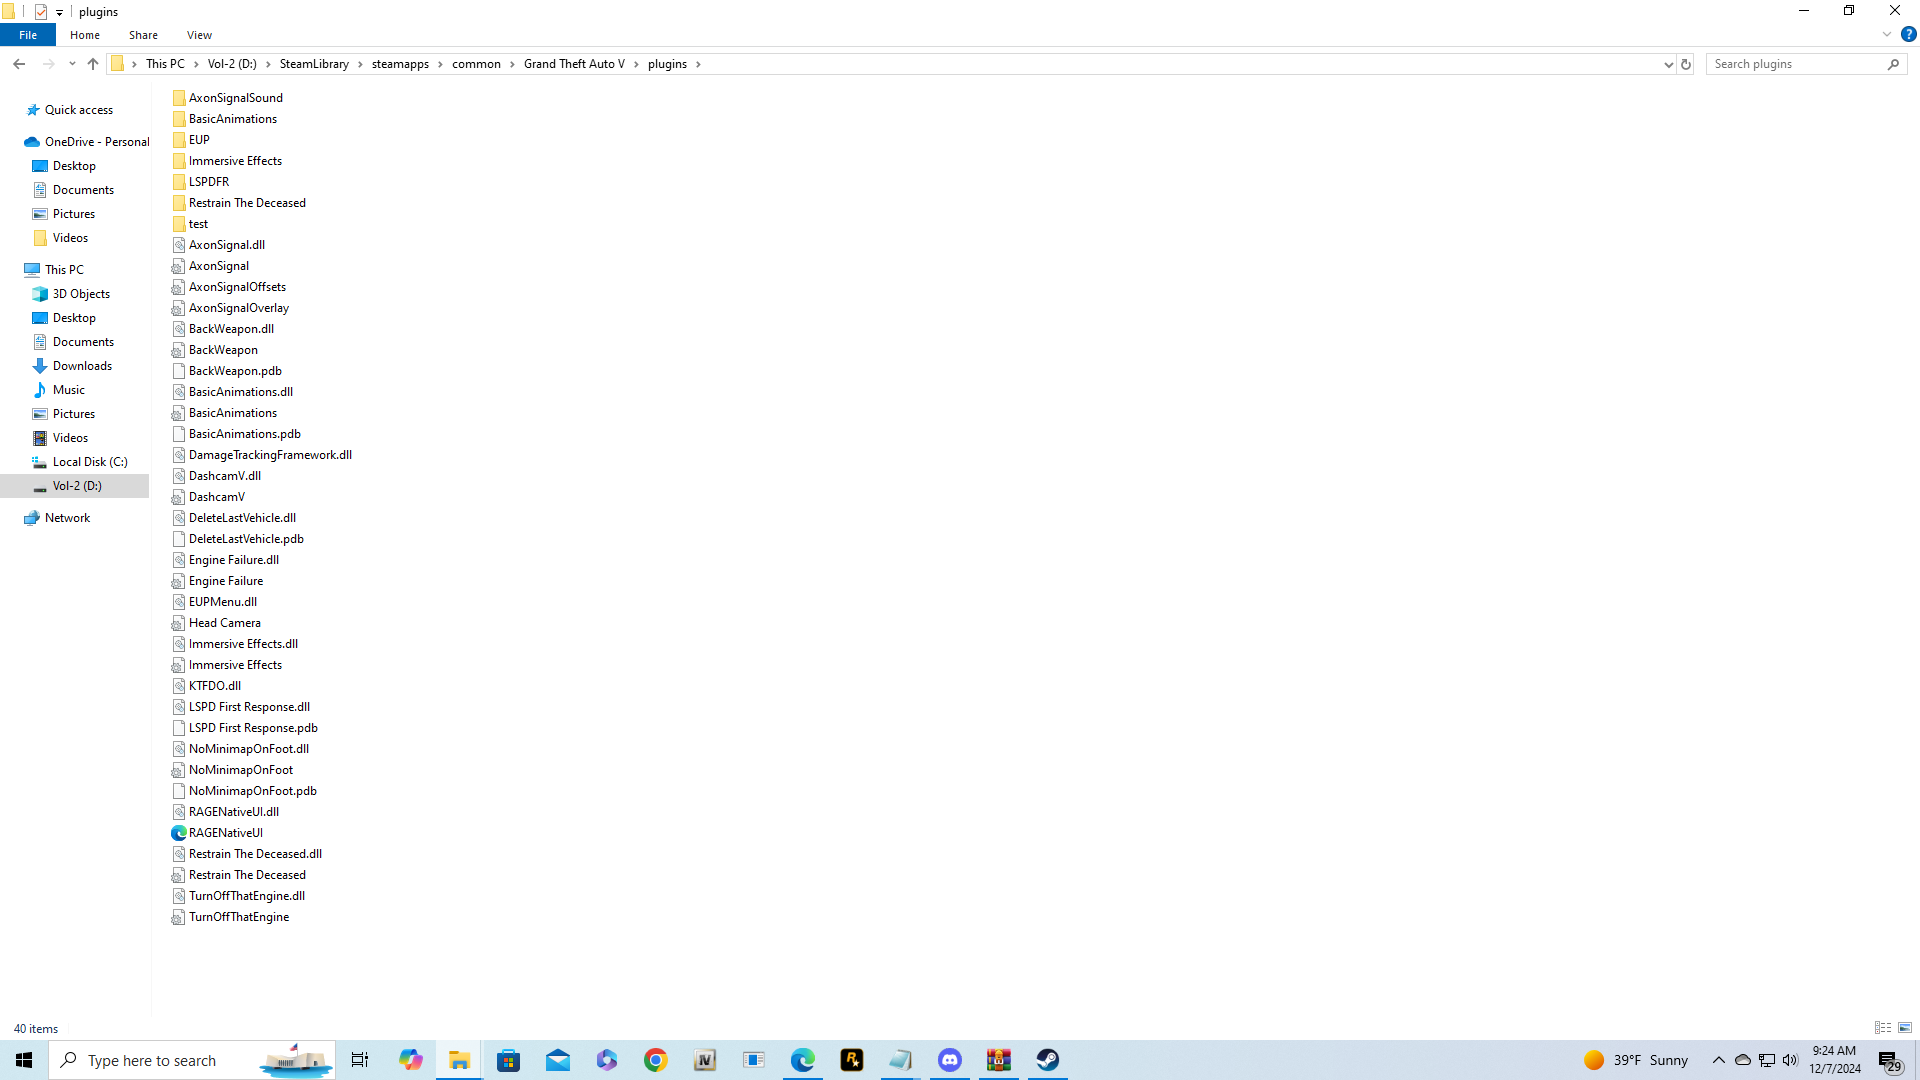The image size is (1920, 1080).
Task: Open the Steam taskbar icon
Action: 1047,1060
